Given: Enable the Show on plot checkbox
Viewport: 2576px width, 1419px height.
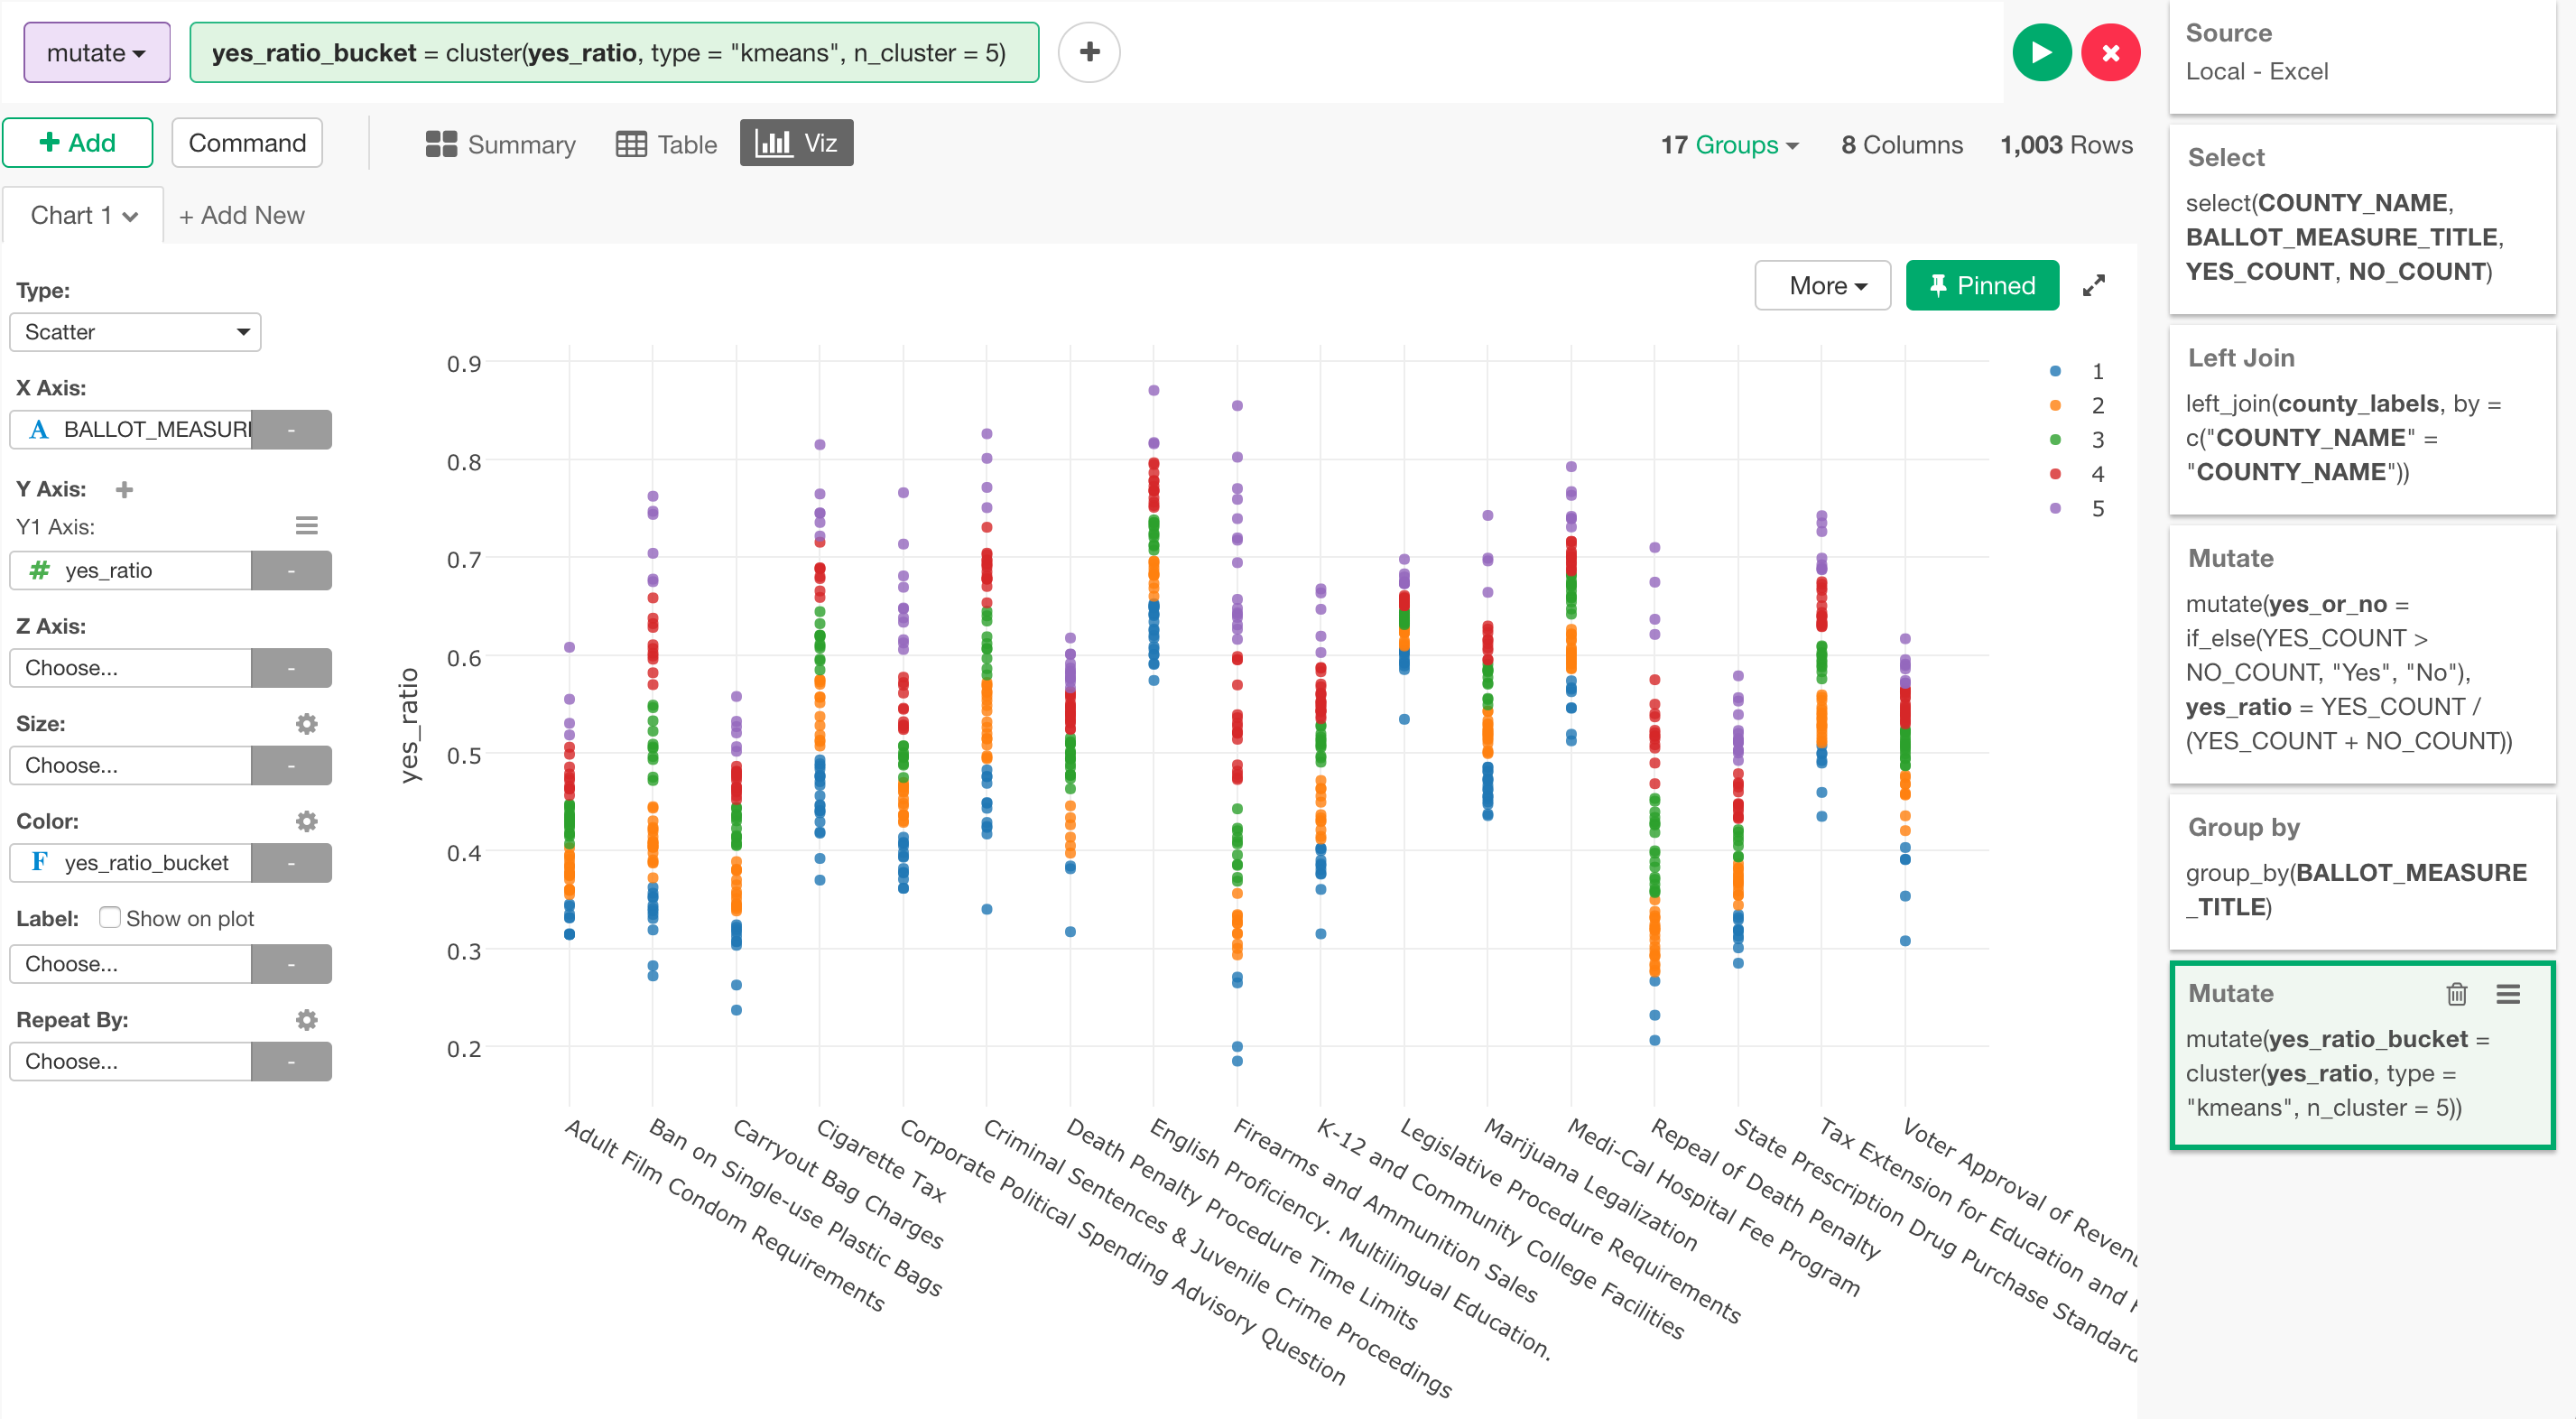Looking at the screenshot, I should pyautogui.click(x=110, y=917).
